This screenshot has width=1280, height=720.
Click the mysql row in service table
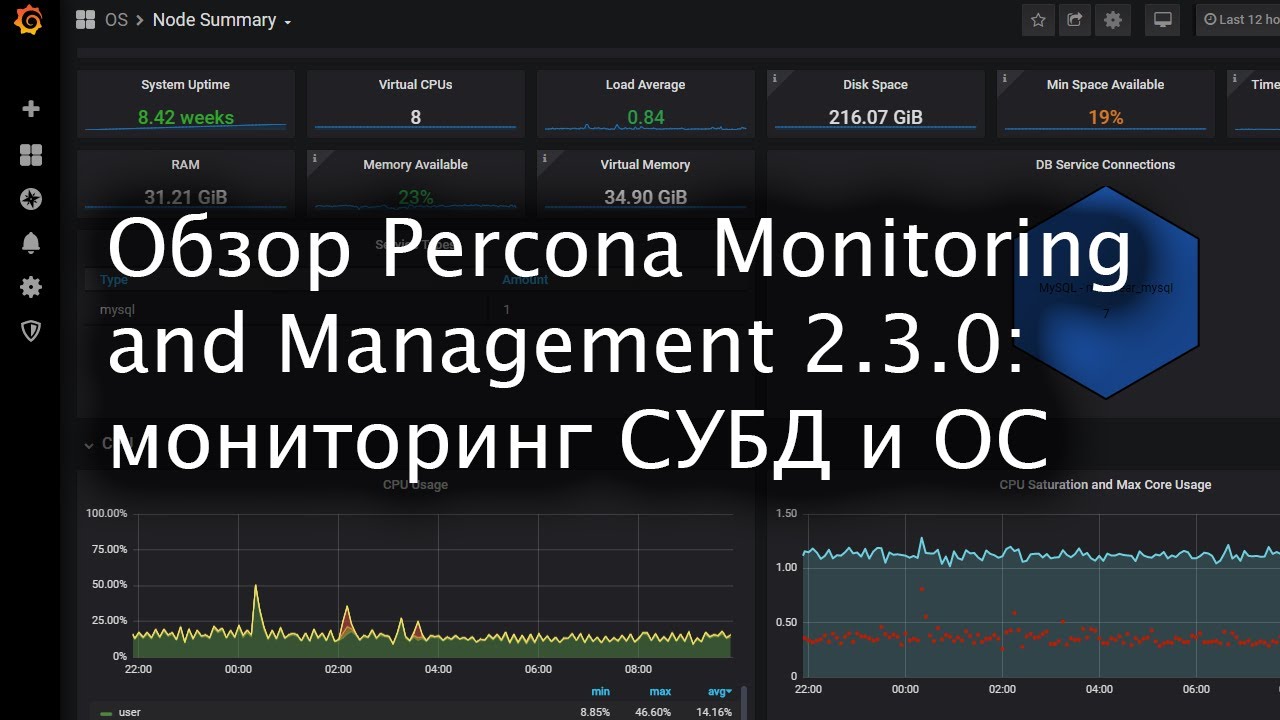415,310
